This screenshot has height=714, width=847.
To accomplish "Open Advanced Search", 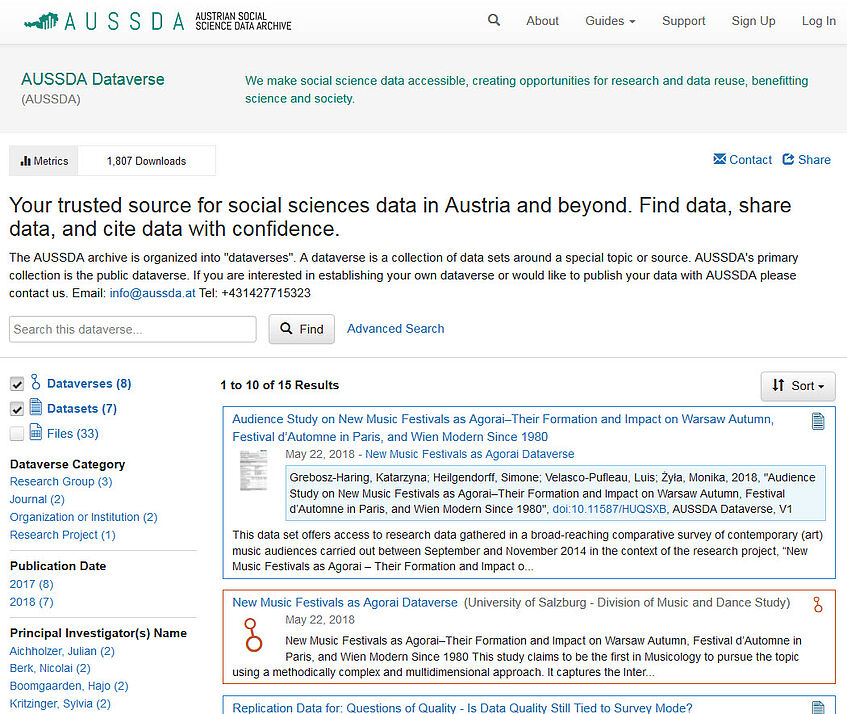I will [x=395, y=329].
